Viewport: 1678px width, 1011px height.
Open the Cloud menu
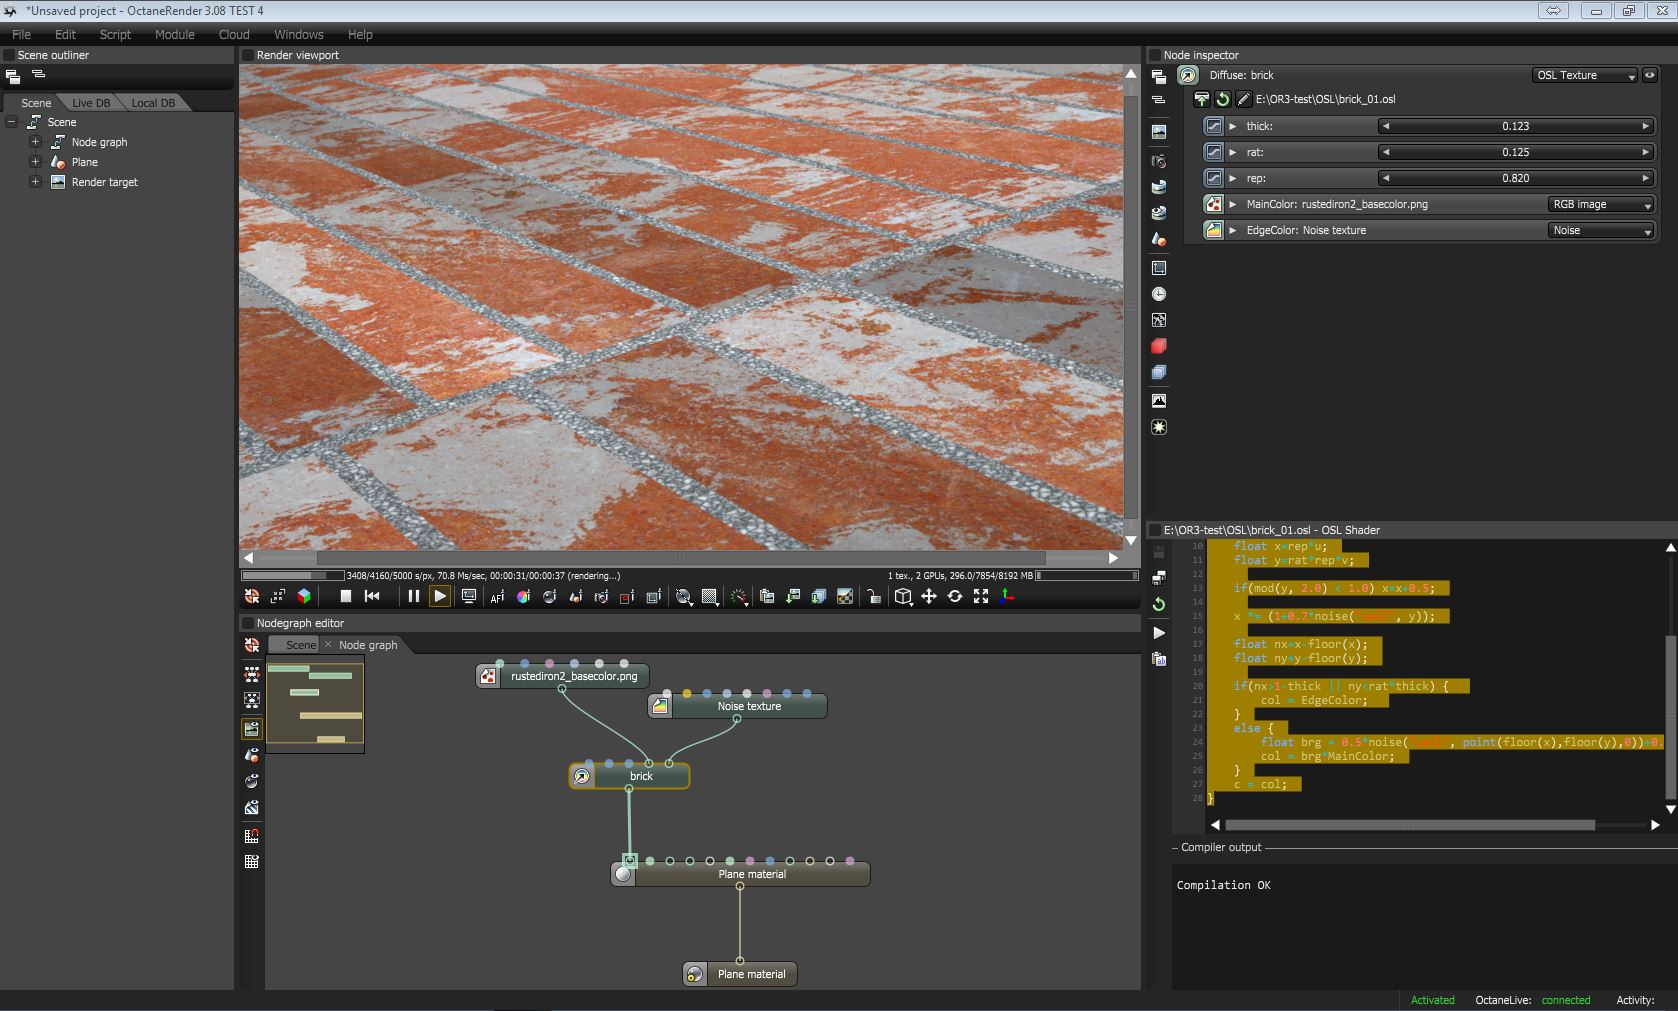tap(234, 34)
